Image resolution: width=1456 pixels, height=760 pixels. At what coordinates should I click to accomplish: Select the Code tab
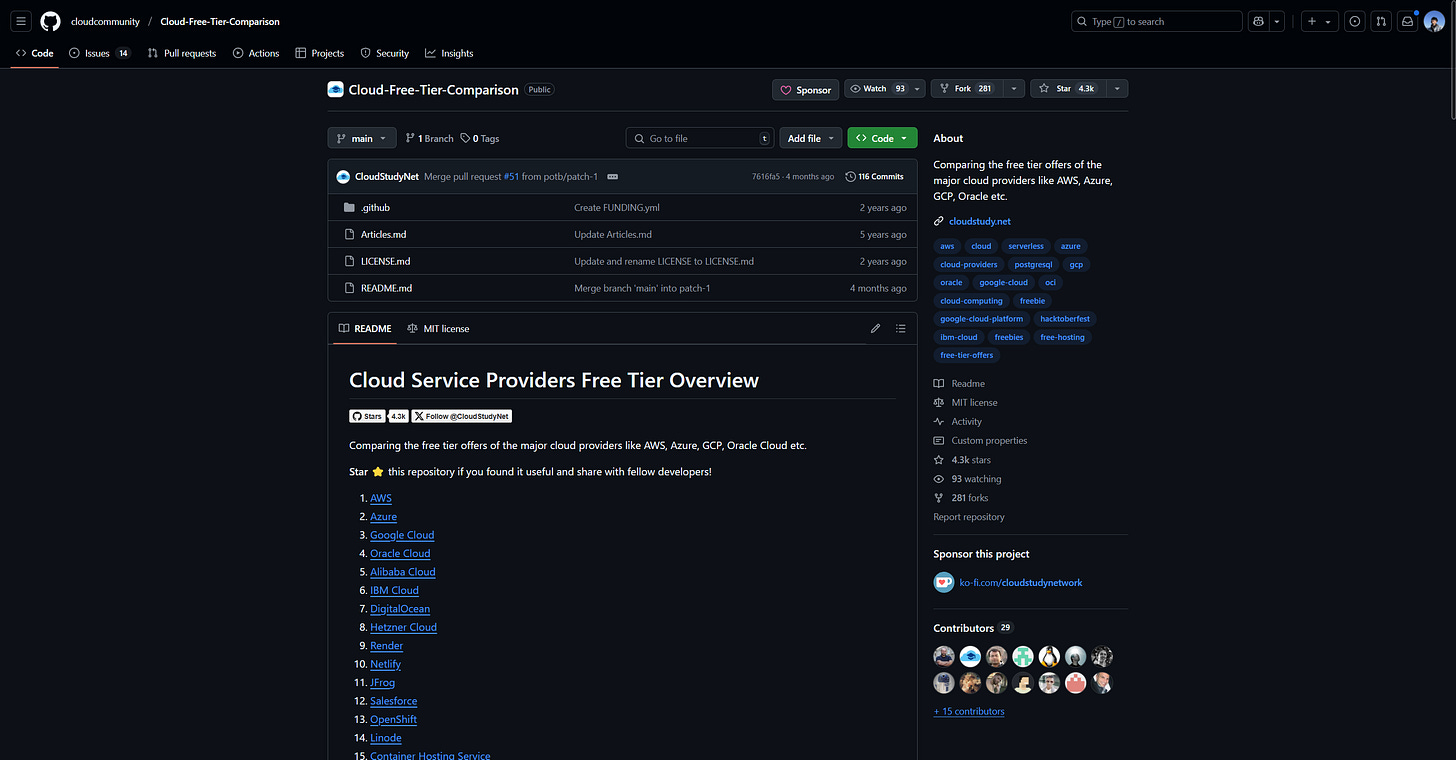35,53
